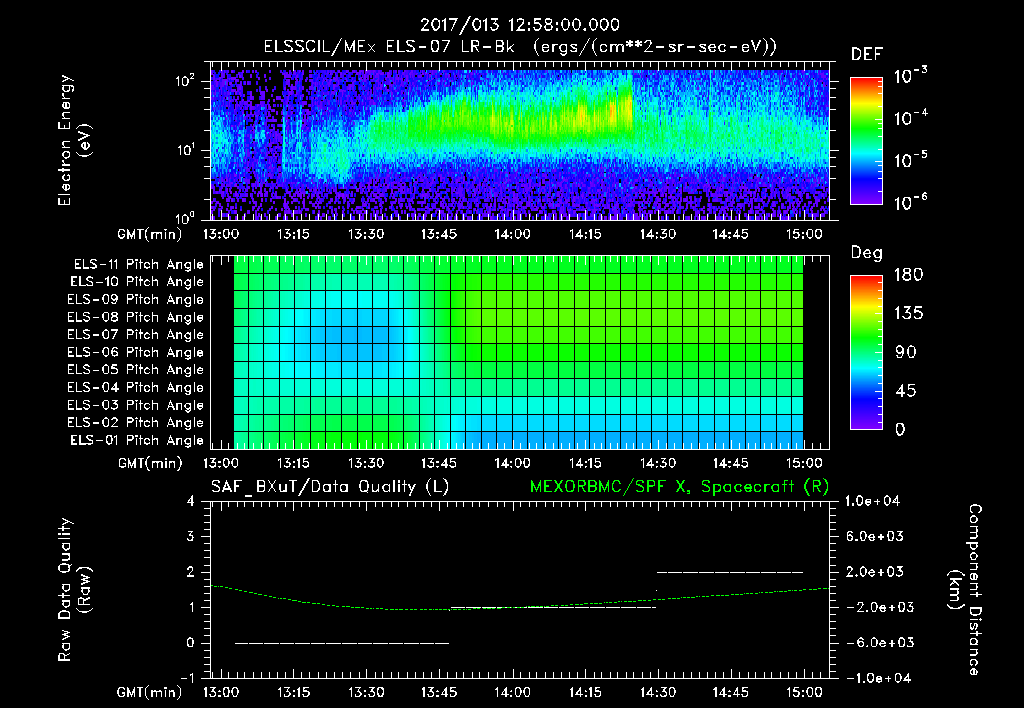Click the 2.0e+03 tick on distance axis
The image size is (1024, 708).
875,571
